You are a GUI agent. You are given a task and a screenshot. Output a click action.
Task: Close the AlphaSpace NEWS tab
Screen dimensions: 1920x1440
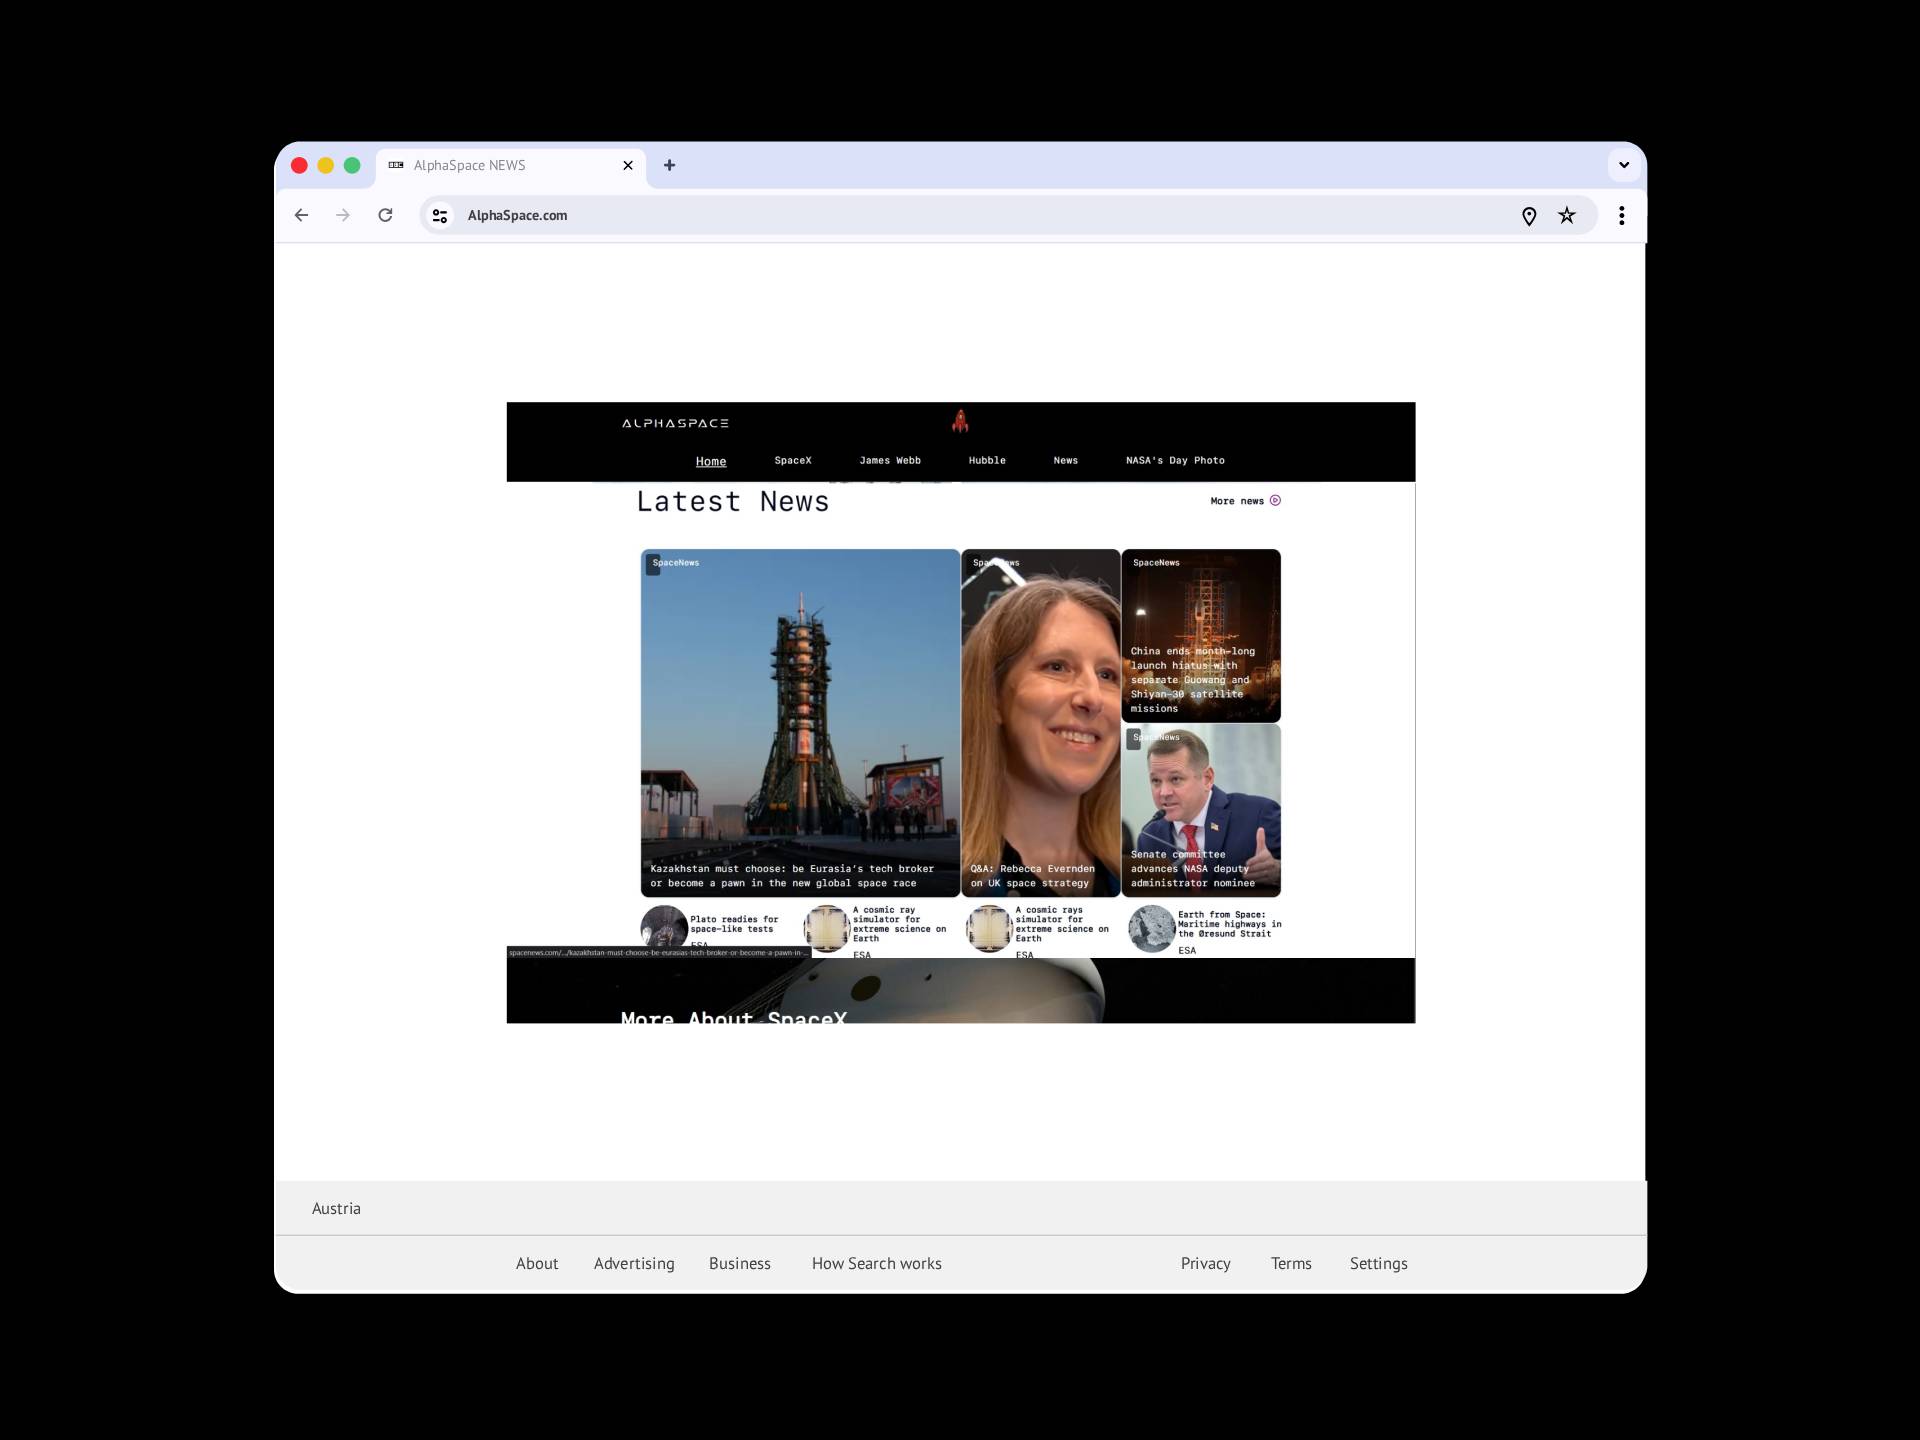(x=628, y=166)
